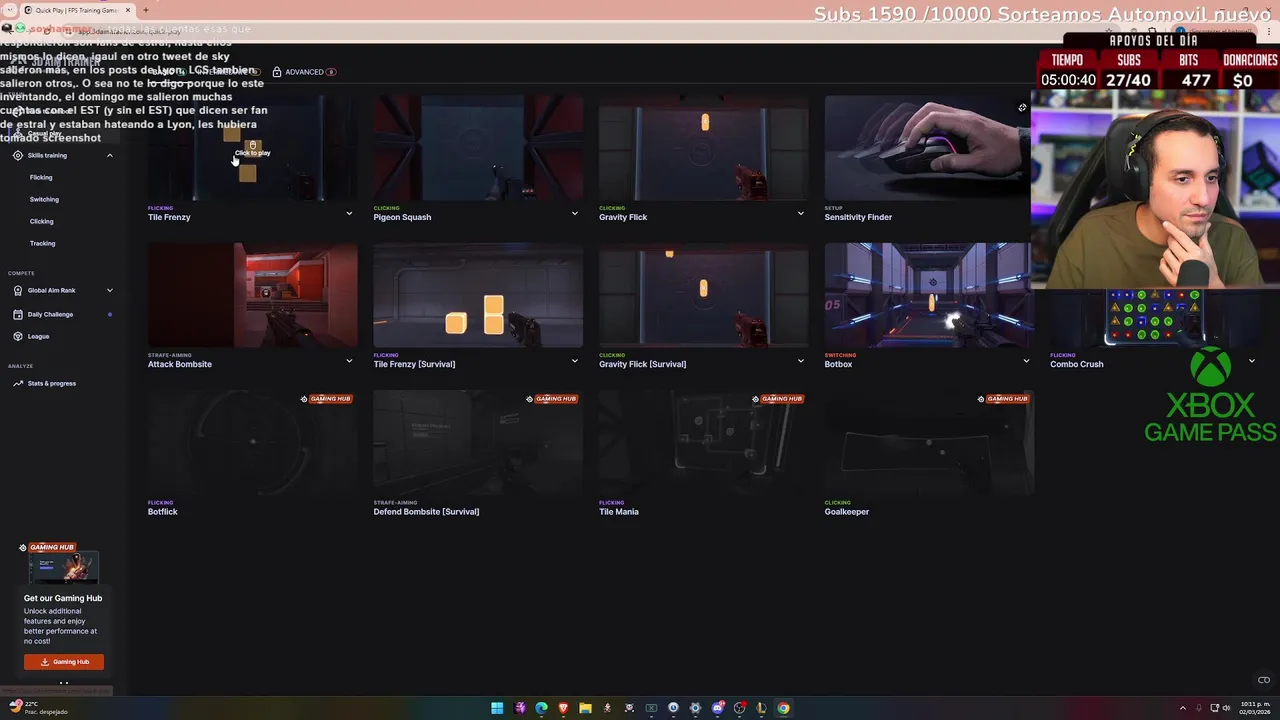Expand Attack Bombsite card details chevron

click(349, 360)
